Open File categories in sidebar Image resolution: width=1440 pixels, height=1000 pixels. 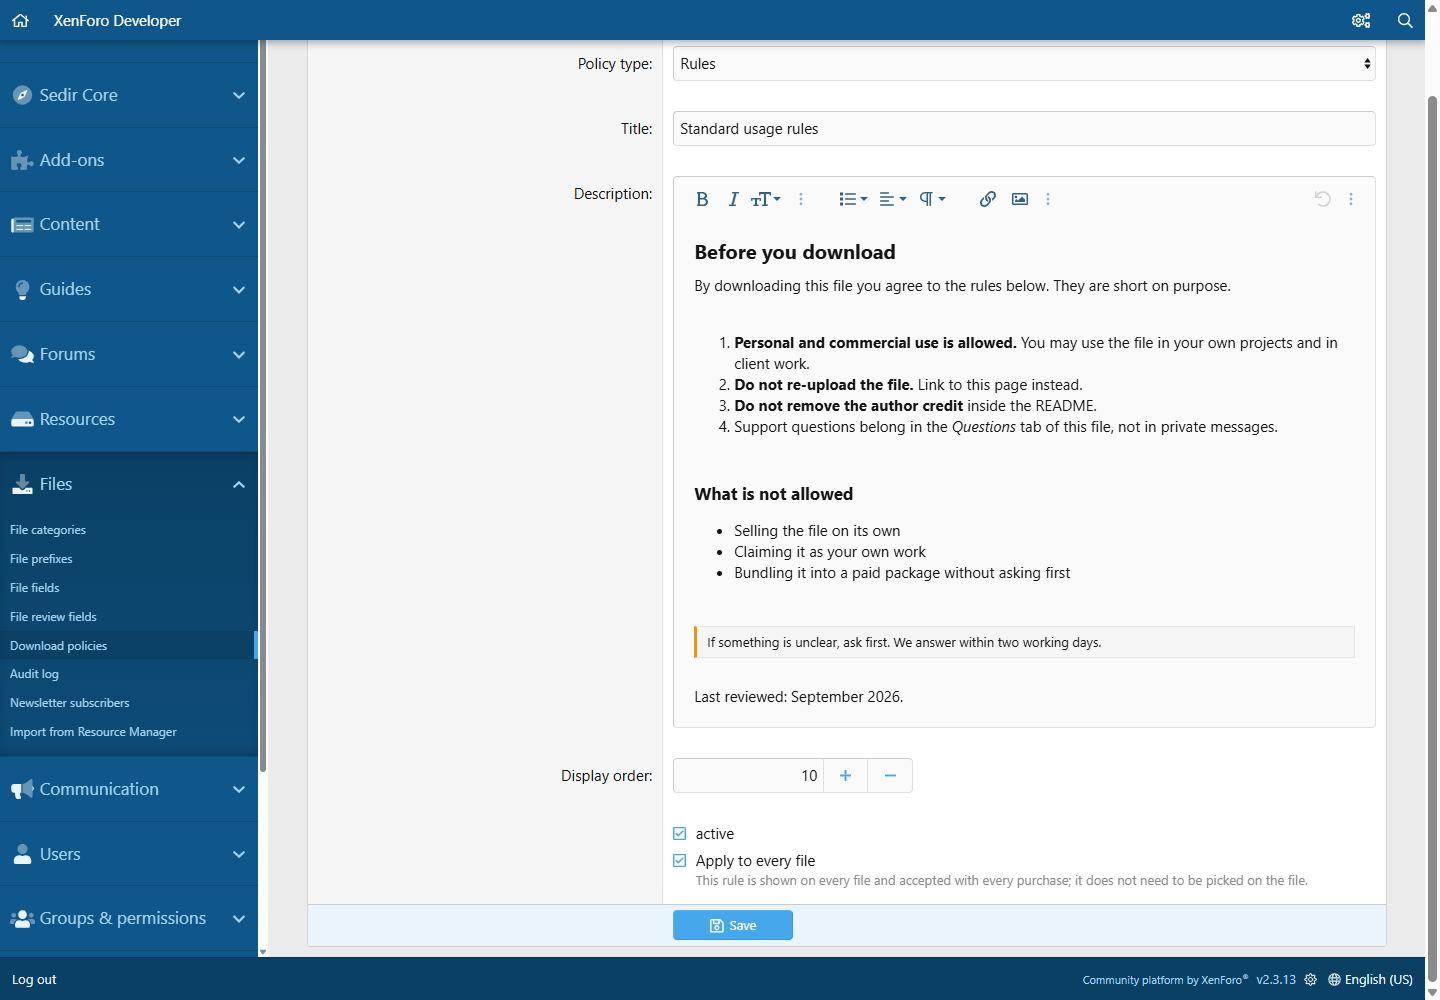[48, 530]
